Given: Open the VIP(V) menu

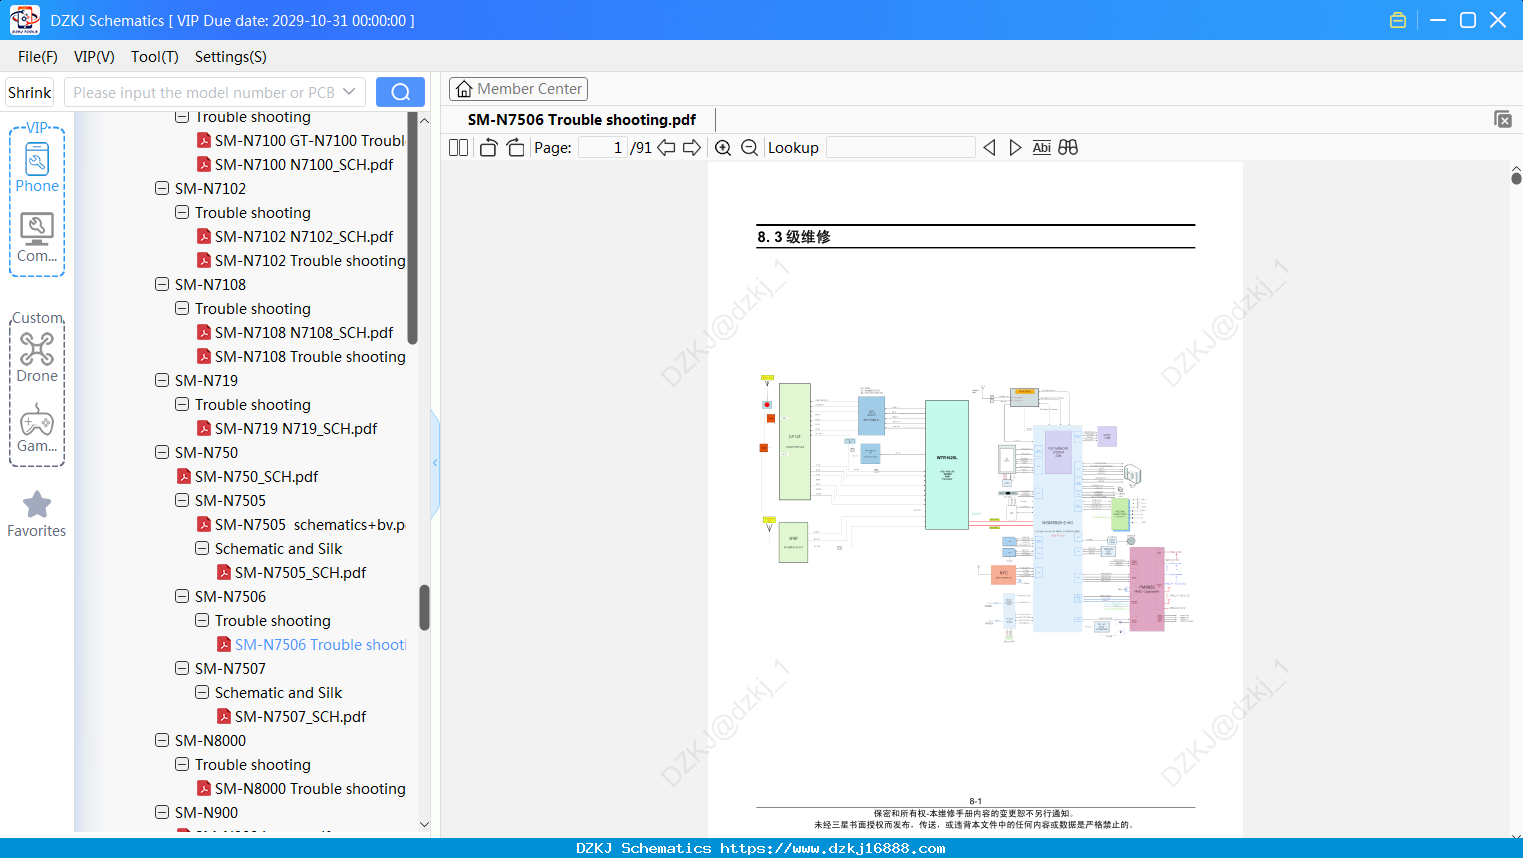Looking at the screenshot, I should (x=94, y=57).
